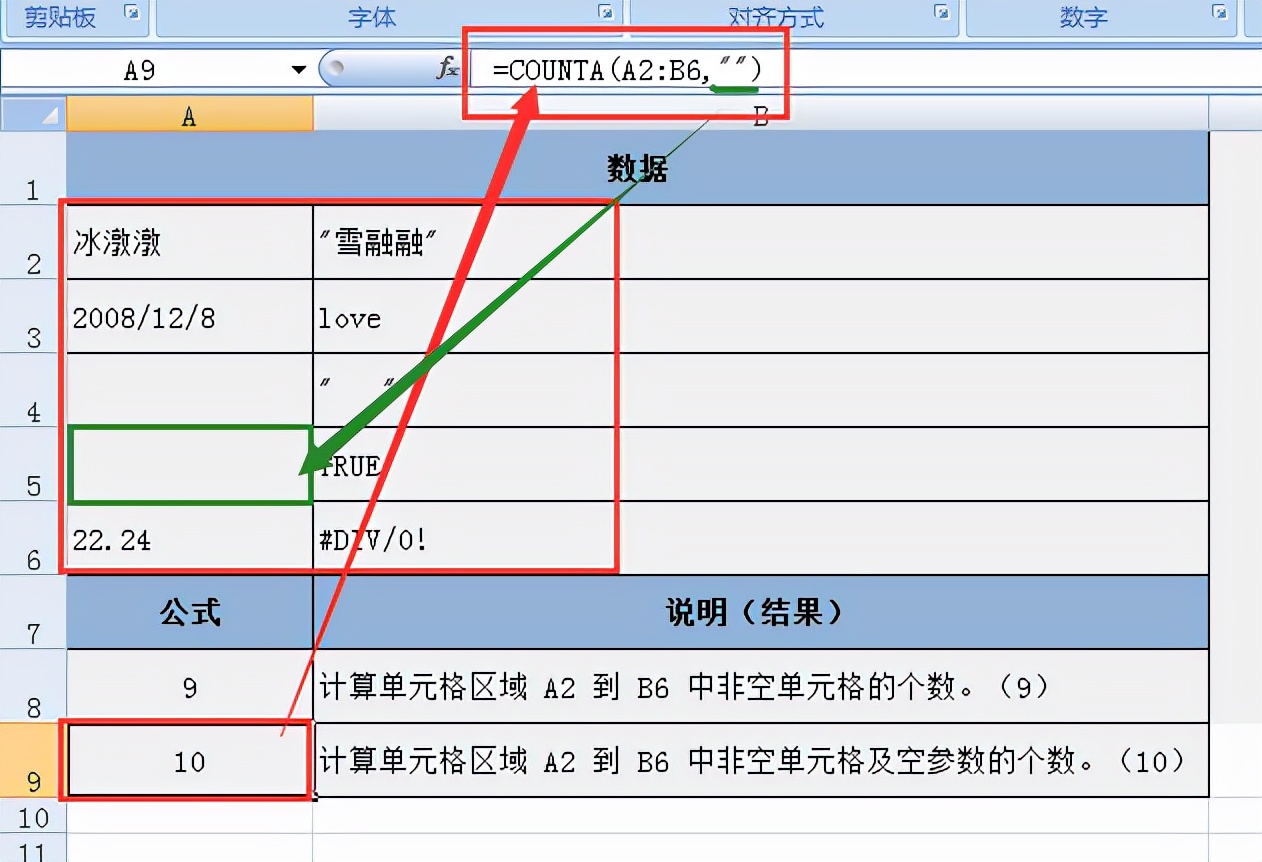Click the merged header cell 数据

click(x=638, y=168)
